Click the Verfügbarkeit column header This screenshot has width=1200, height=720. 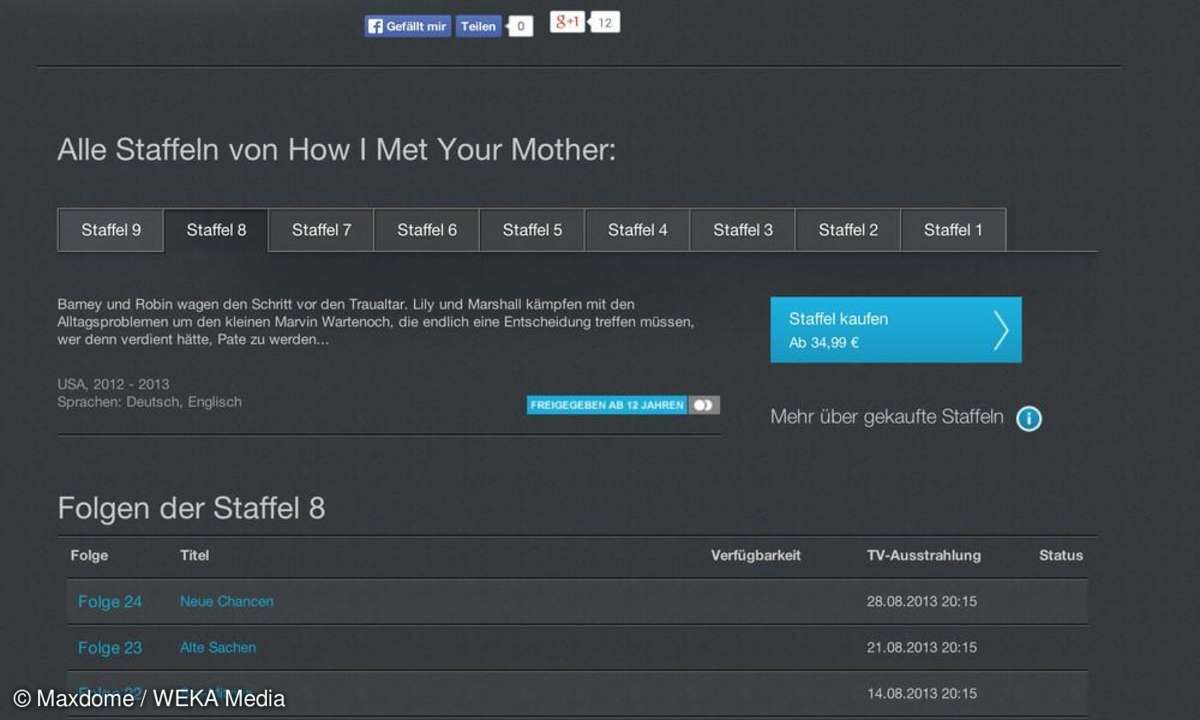click(756, 555)
